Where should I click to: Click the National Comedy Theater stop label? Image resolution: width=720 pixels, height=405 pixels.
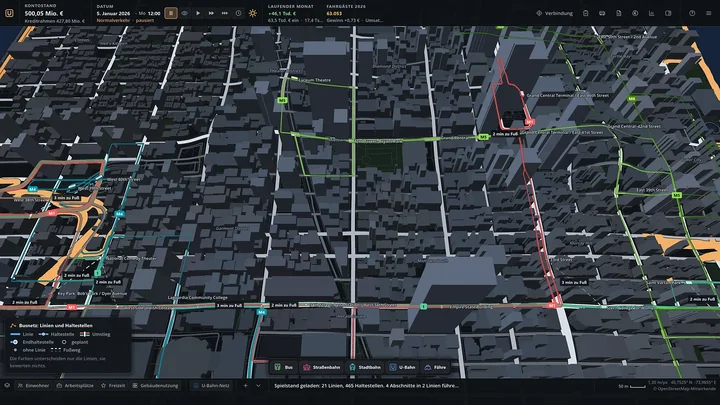pyautogui.click(x=131, y=259)
